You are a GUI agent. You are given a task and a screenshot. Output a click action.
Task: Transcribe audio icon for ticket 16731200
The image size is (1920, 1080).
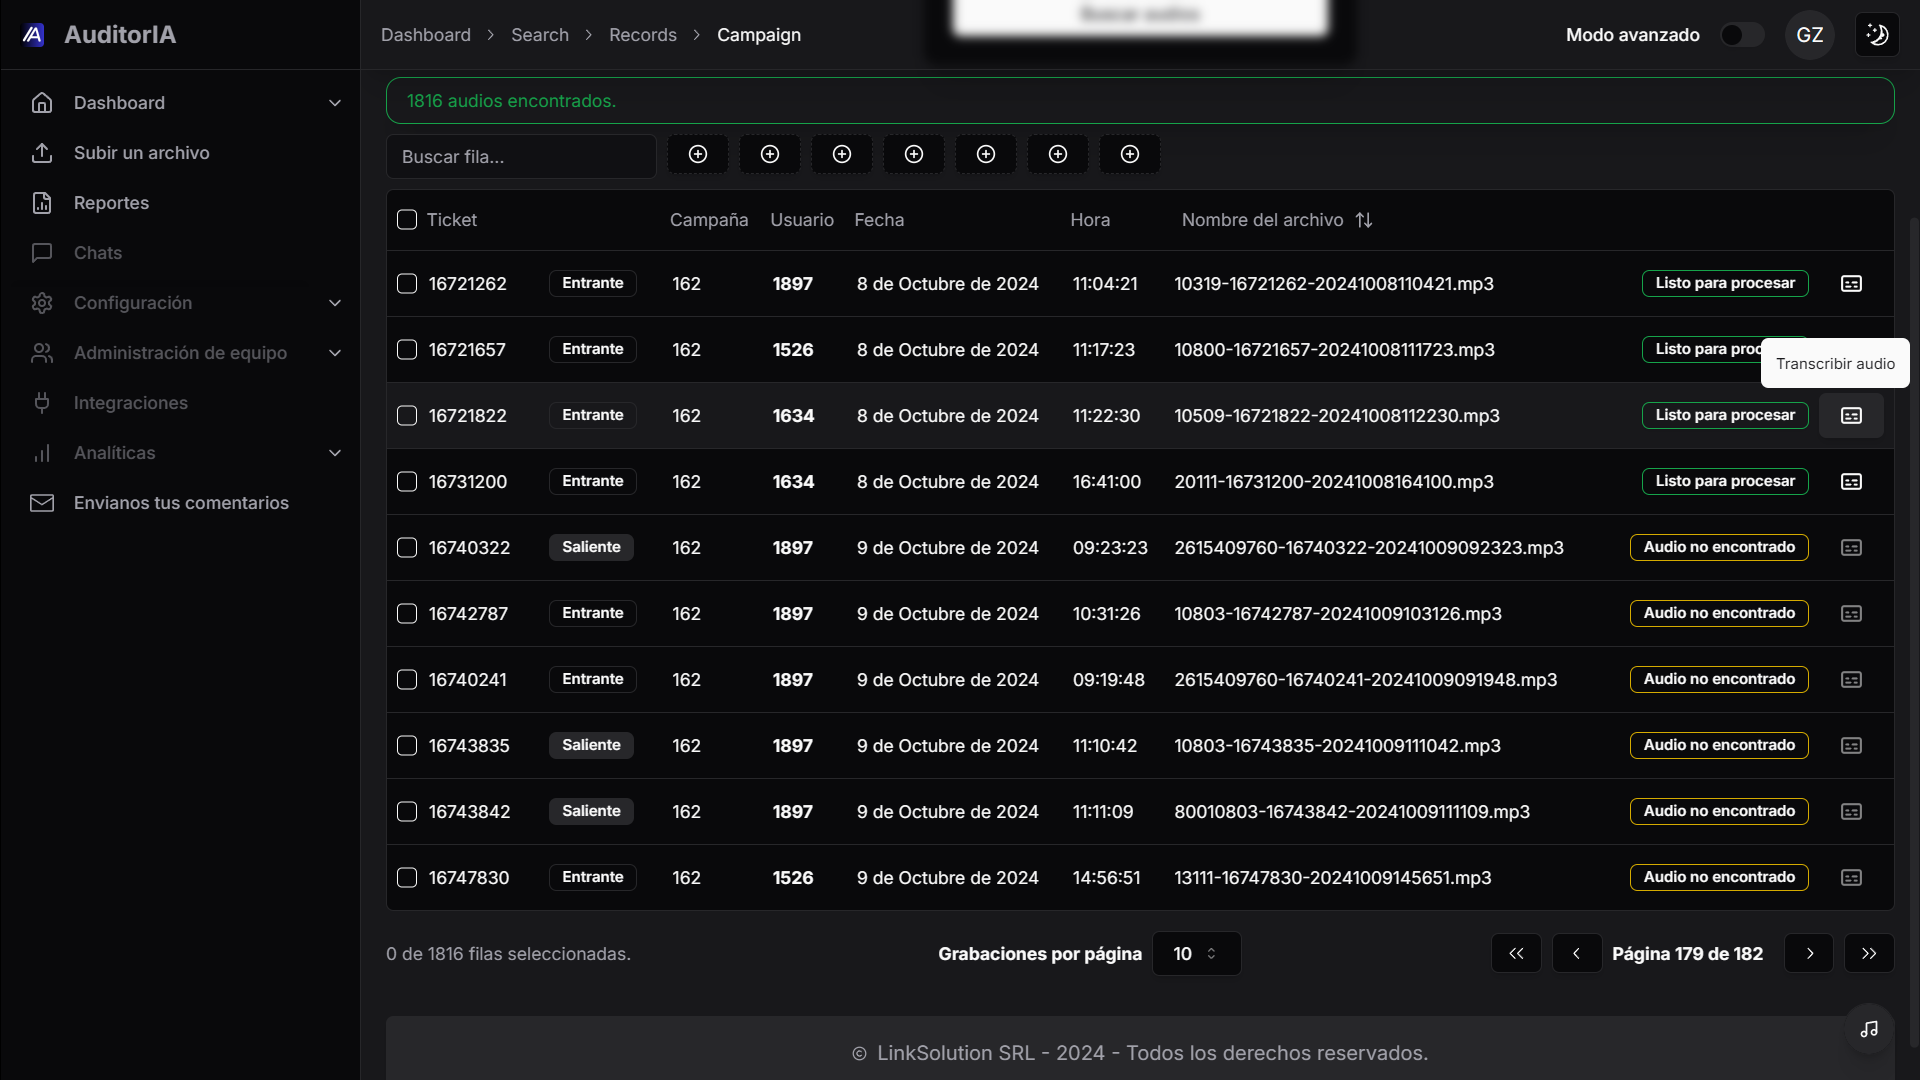[1851, 482]
